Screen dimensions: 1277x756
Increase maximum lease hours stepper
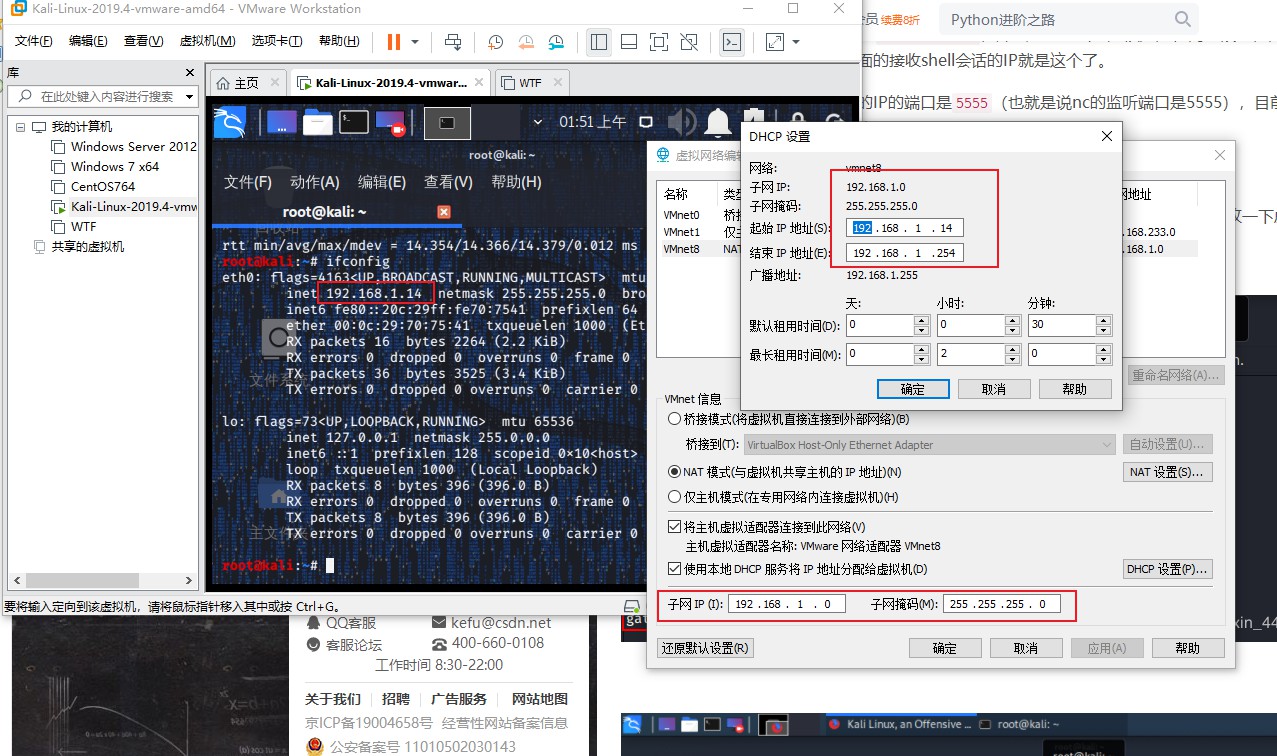tap(1013, 349)
